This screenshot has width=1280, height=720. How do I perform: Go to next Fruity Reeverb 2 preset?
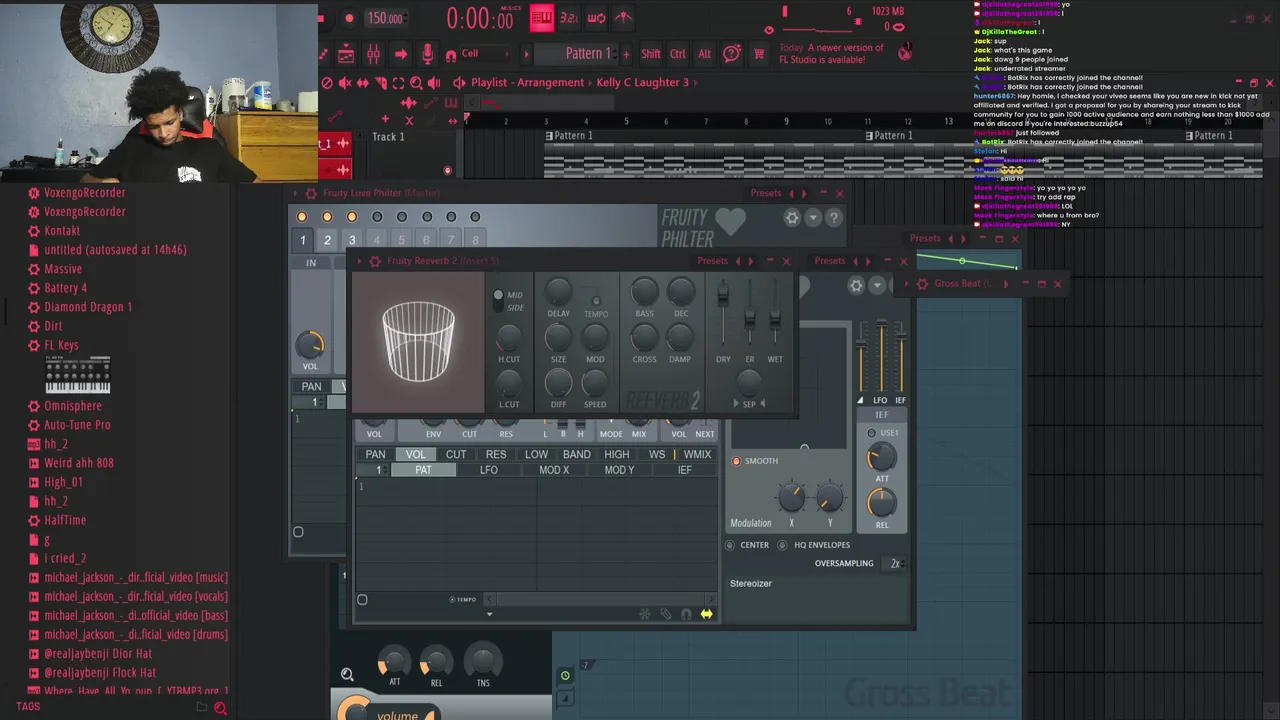(751, 261)
